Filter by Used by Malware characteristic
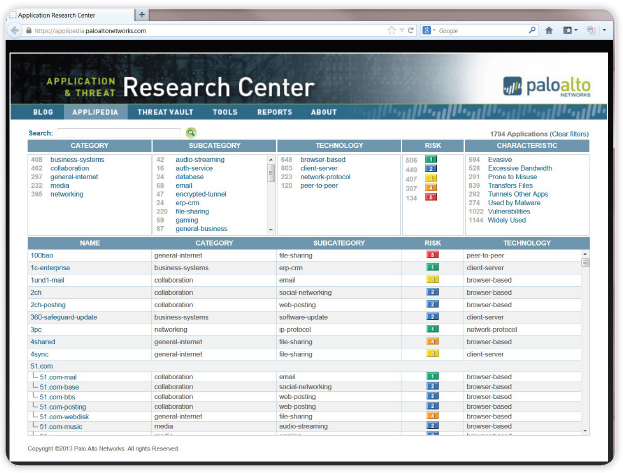The image size is (623, 473). click(514, 203)
